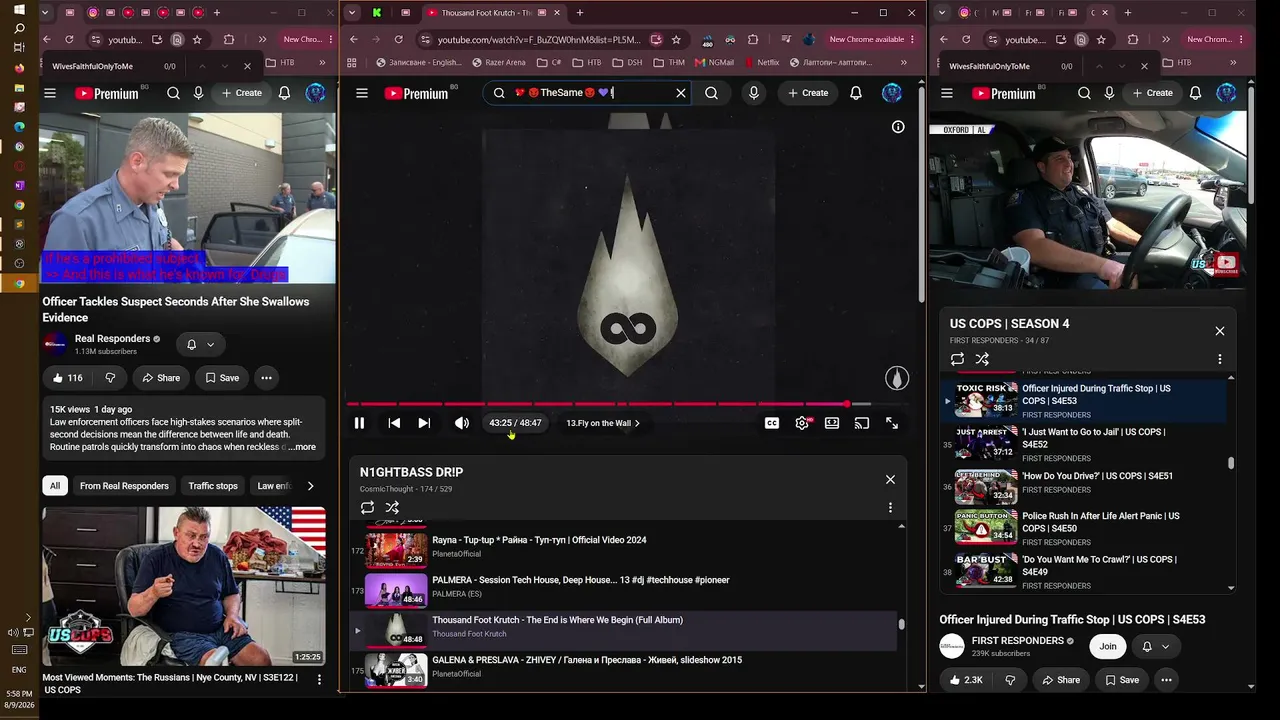1280x720 pixels.
Task: Open the NGMail bookmark
Action: [715, 62]
